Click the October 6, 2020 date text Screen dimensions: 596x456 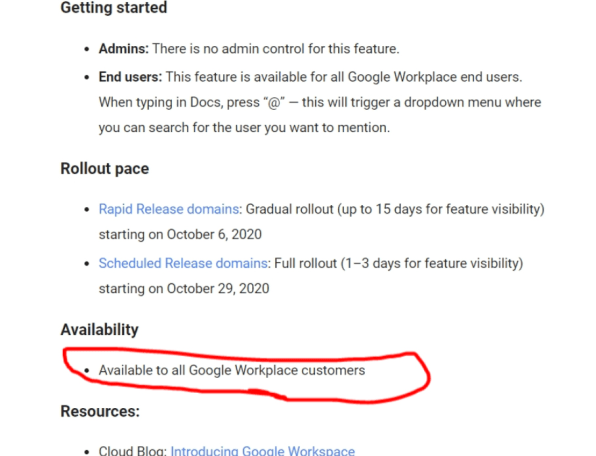214,234
